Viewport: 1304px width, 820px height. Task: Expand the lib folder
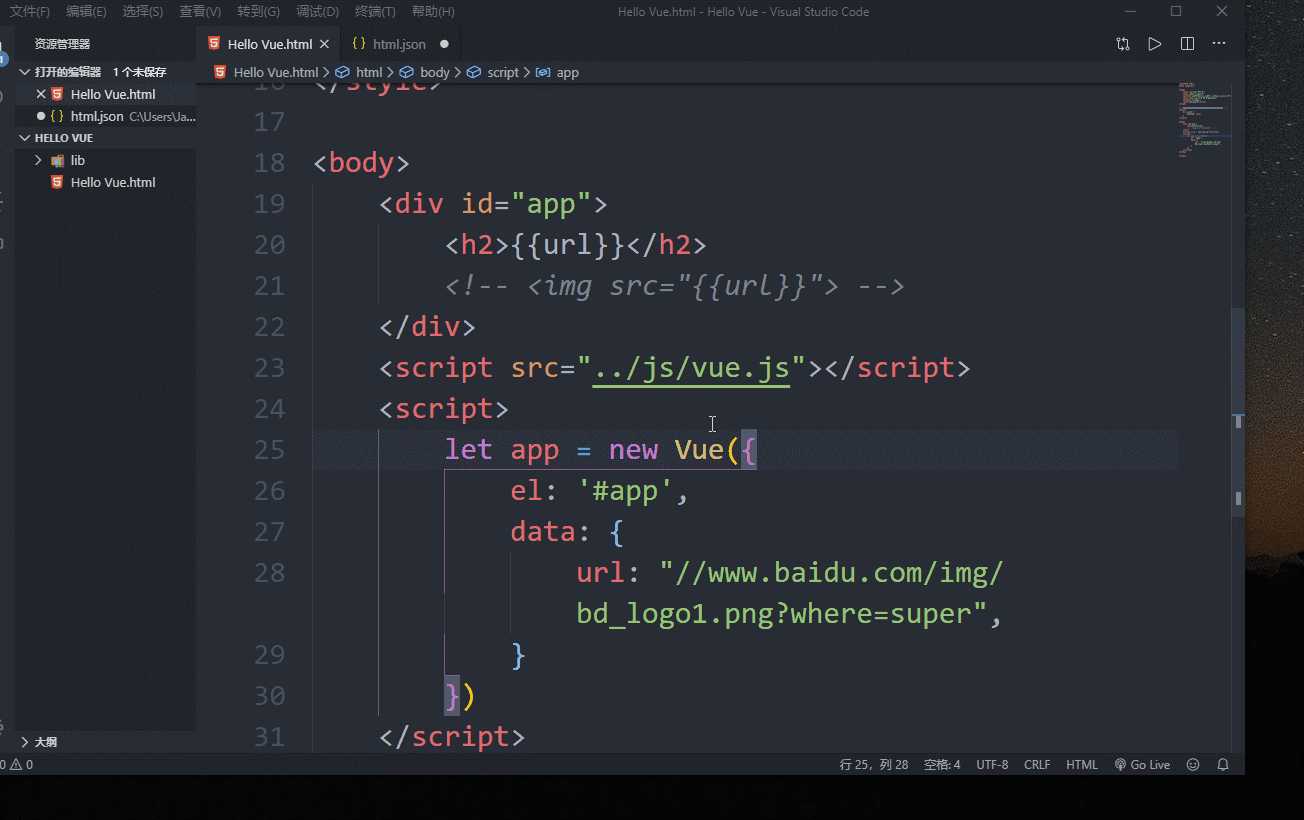click(x=38, y=160)
